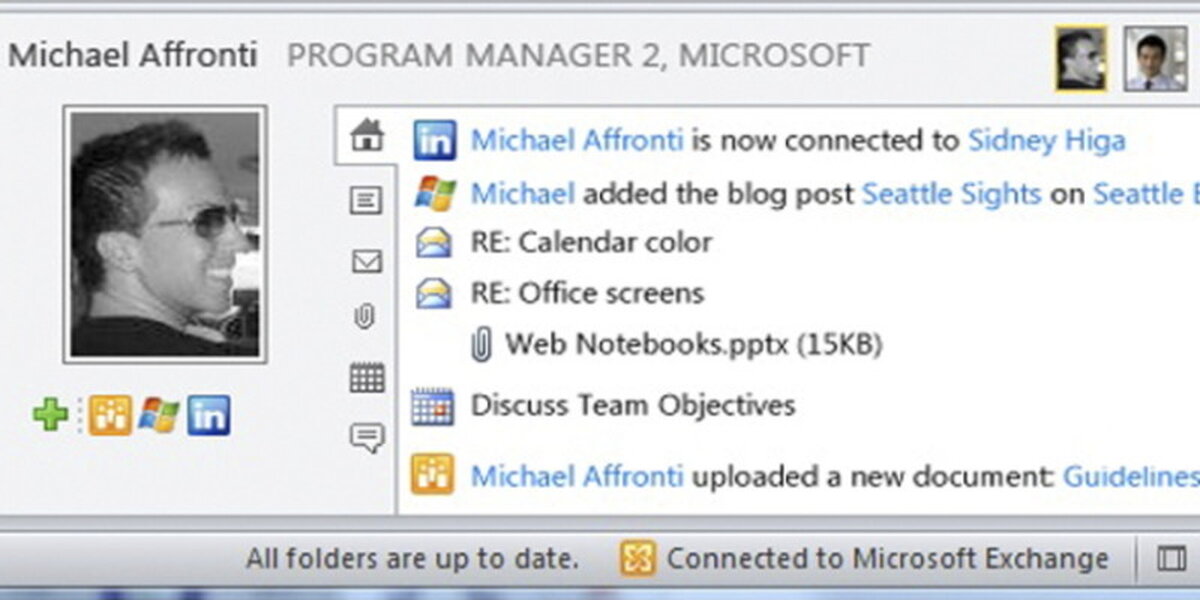Viewport: 1200px width, 600px height.
Task: Click the LinkedIn icon under the photo
Action: click(x=209, y=415)
